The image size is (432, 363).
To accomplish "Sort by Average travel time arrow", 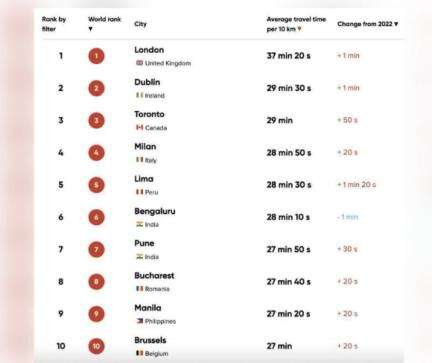I will 299,29.
